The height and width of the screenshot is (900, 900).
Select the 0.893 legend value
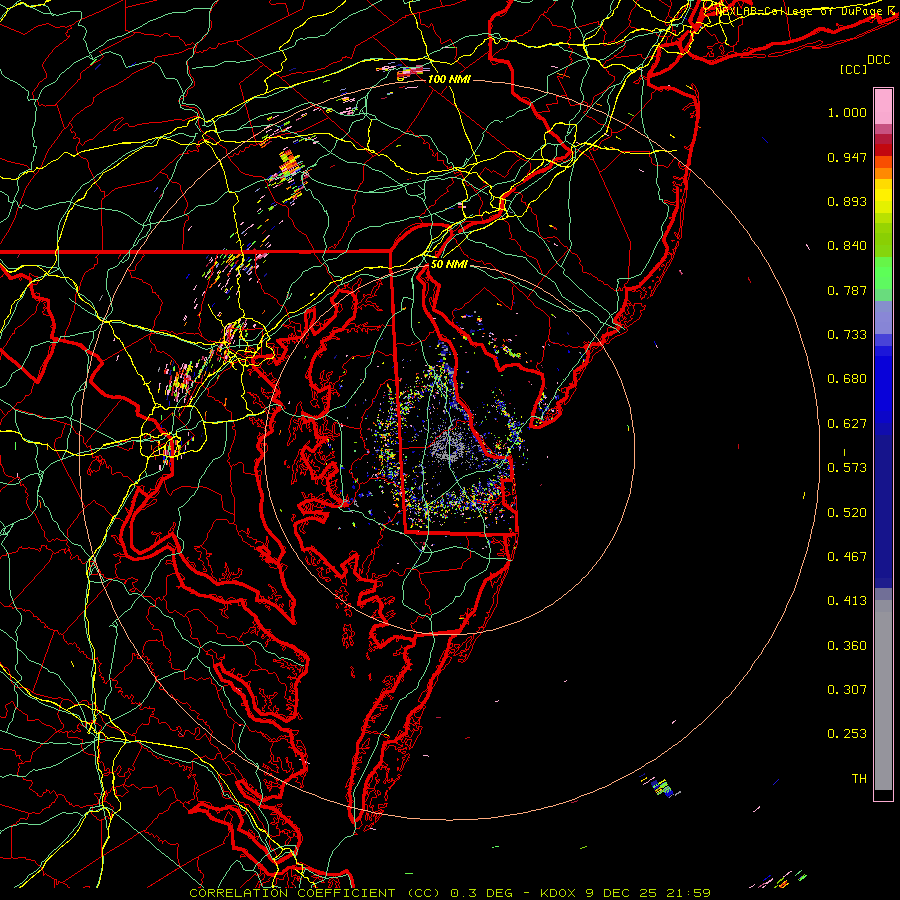(847, 201)
